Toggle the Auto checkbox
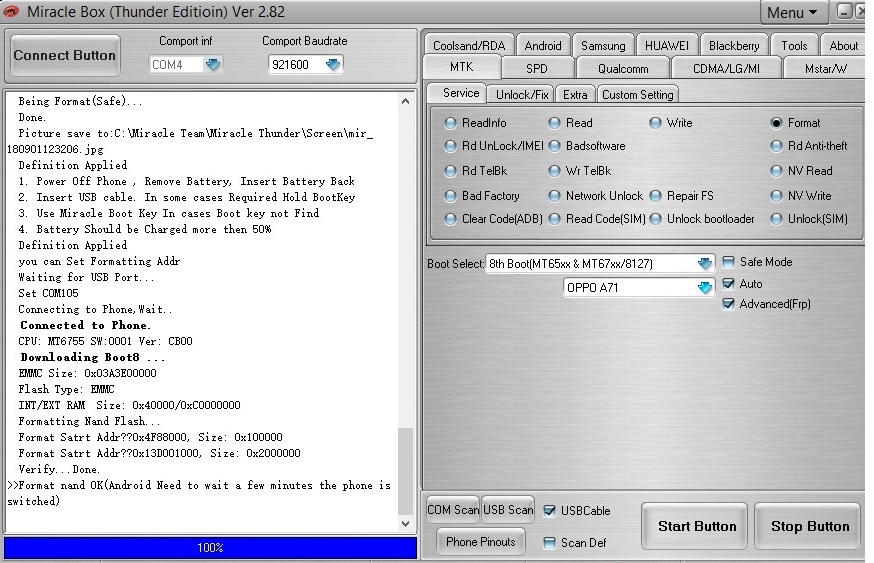Image resolution: width=874 pixels, height=563 pixels. click(x=728, y=284)
